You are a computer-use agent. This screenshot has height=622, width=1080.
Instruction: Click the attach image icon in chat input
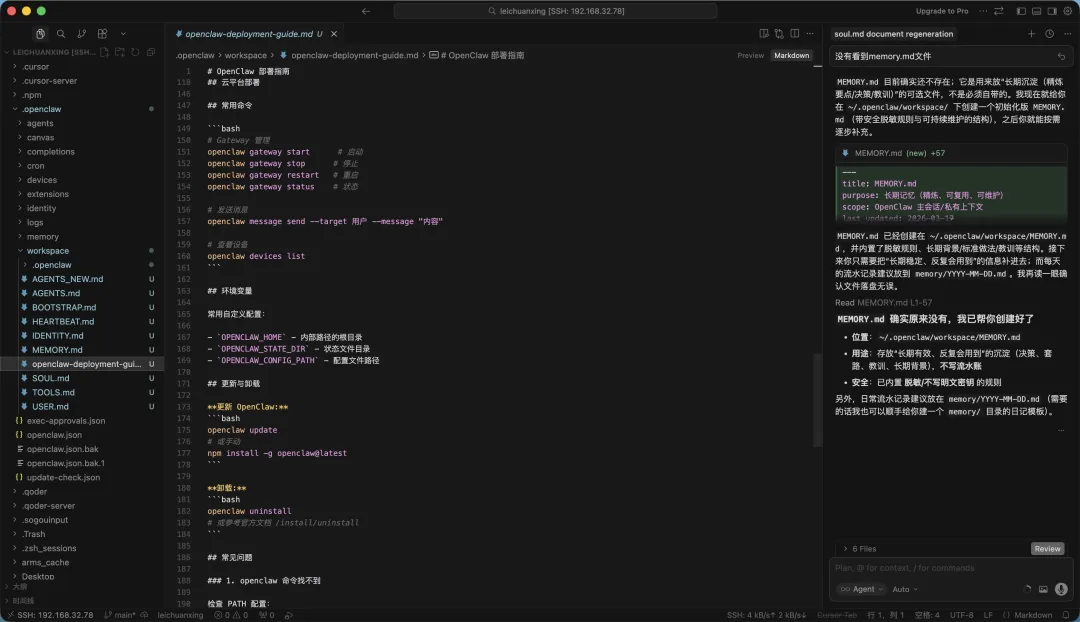pyautogui.click(x=1043, y=590)
